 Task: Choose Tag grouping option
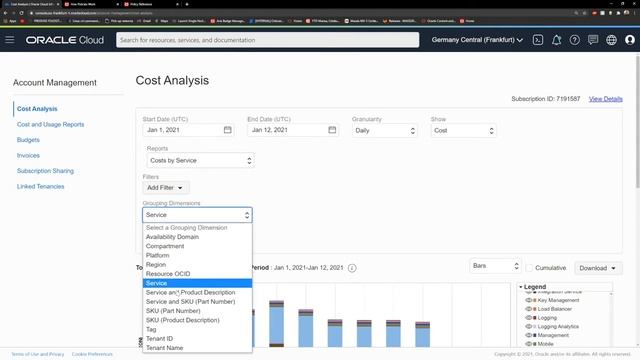197,329
